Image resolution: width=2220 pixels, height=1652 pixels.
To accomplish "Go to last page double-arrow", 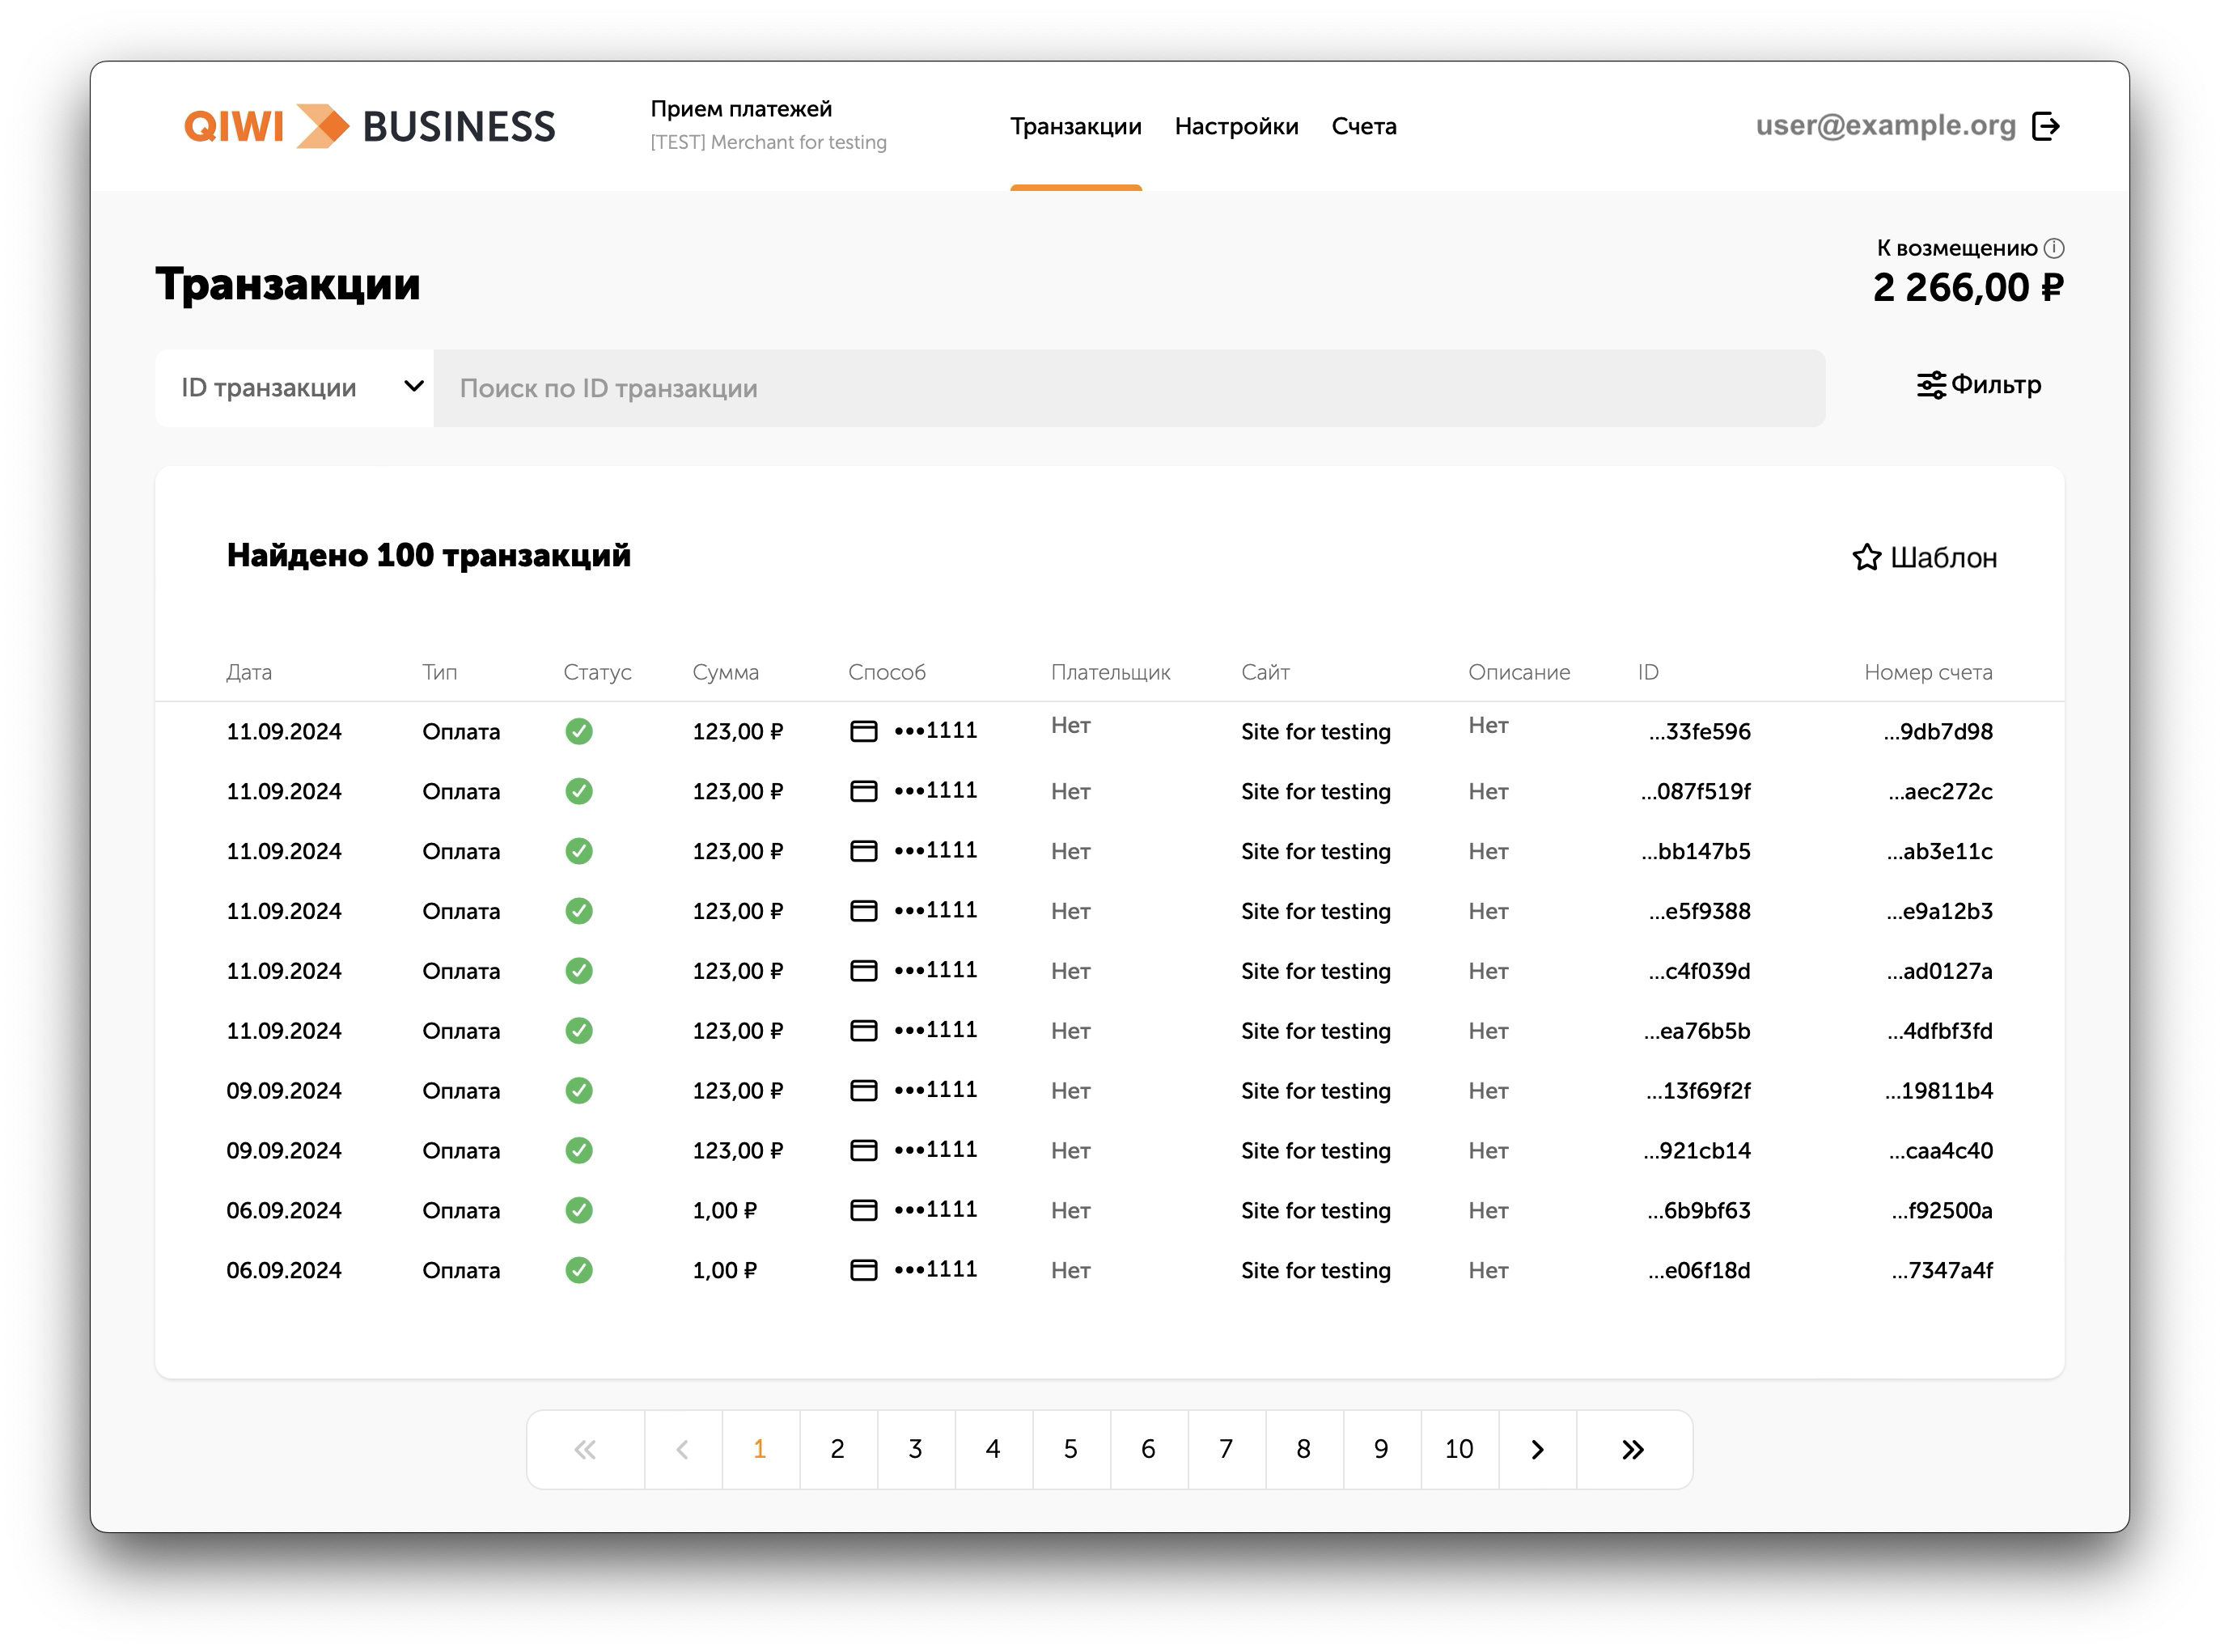I will pos(1632,1449).
